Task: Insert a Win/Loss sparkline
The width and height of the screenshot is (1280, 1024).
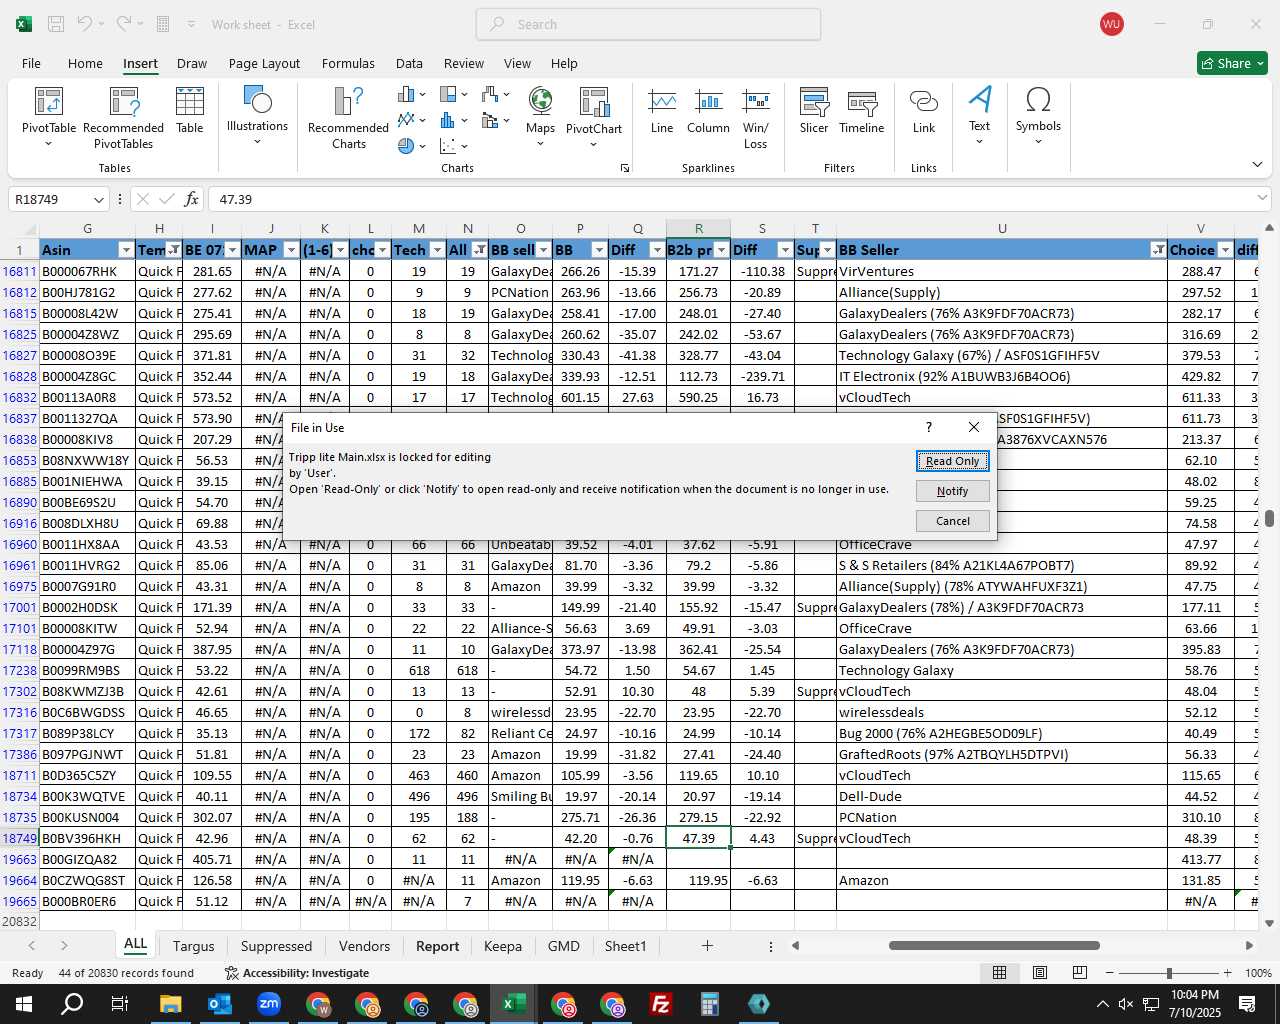Action: (x=756, y=118)
